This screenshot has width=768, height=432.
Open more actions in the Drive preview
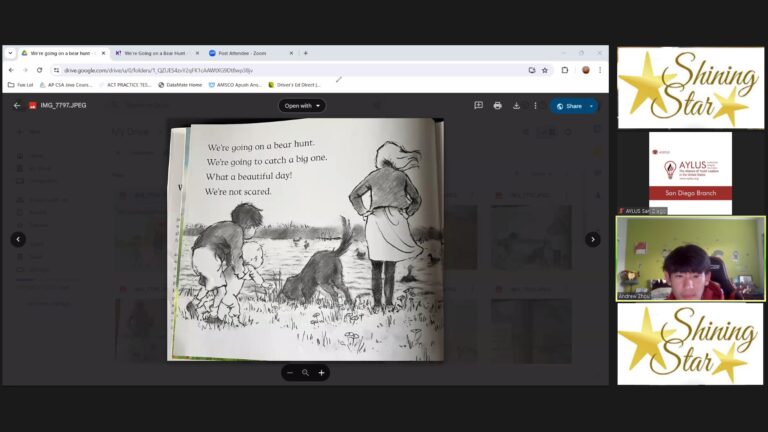pos(535,106)
